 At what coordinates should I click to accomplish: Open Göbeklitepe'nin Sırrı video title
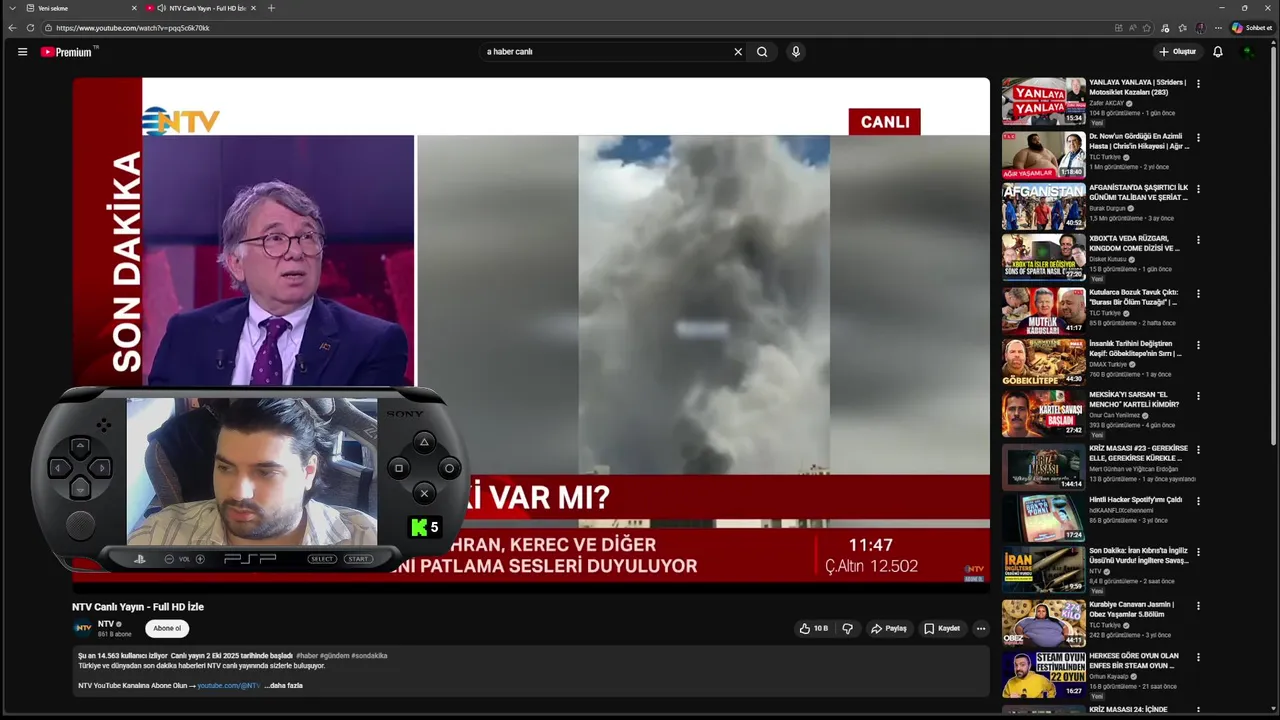tap(1136, 348)
